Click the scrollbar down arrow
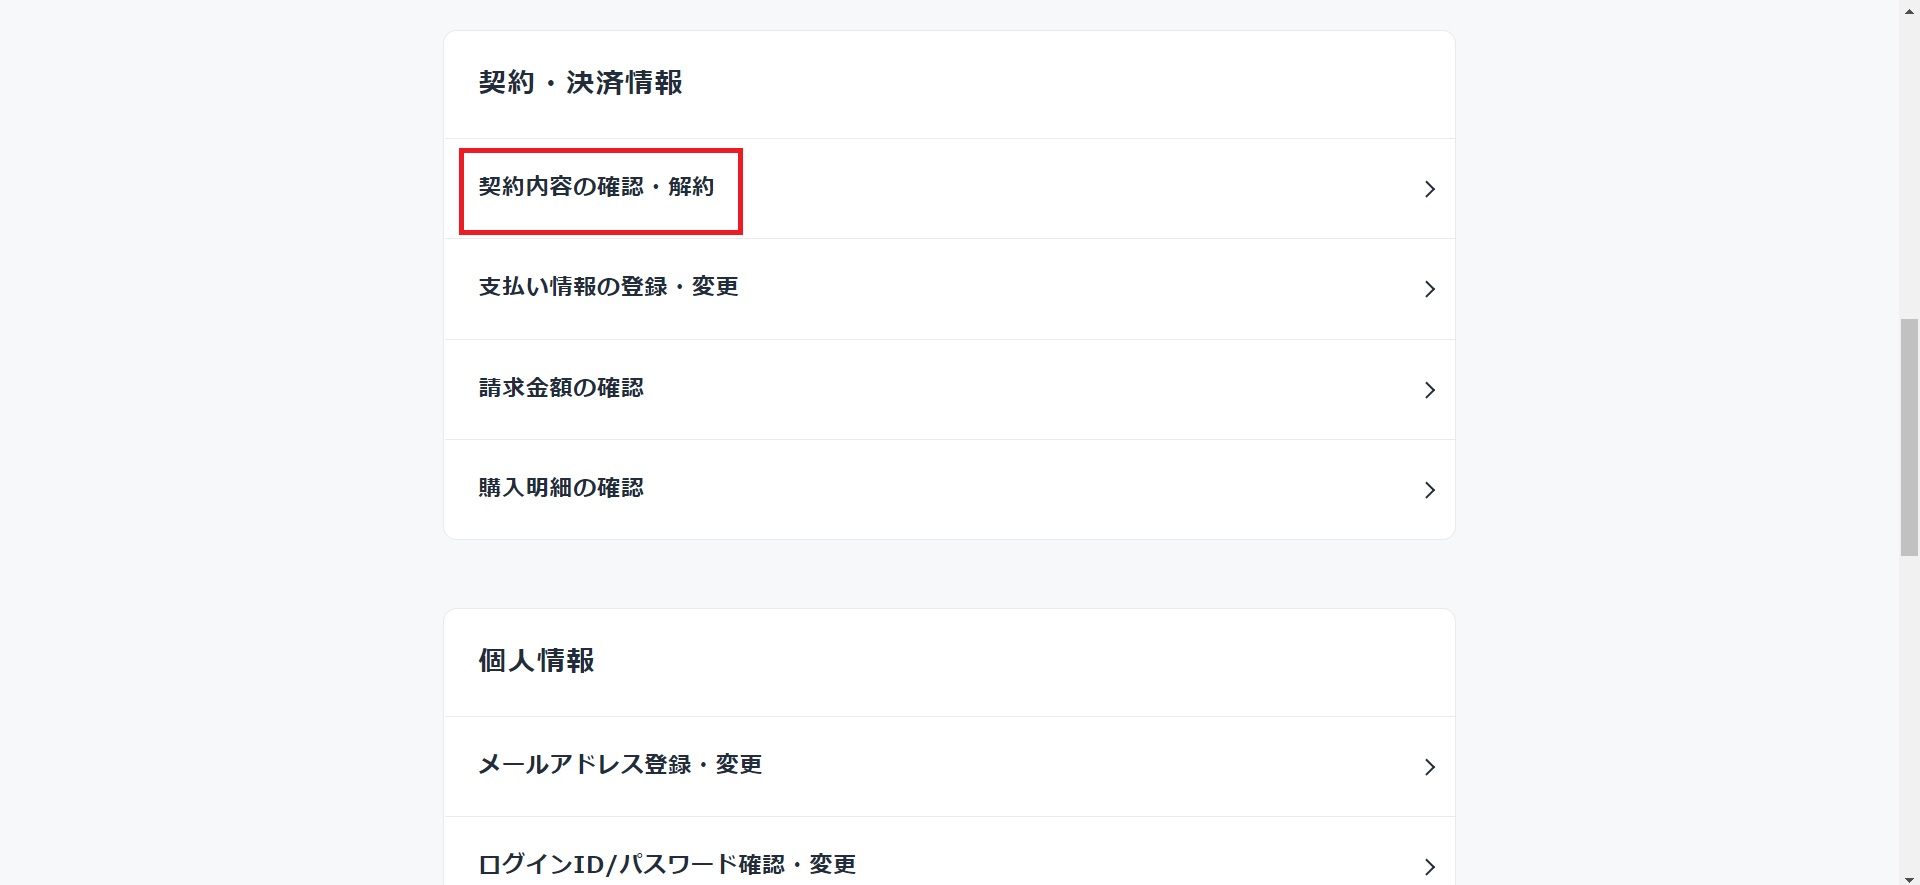1920x885 pixels. pos(1909,877)
